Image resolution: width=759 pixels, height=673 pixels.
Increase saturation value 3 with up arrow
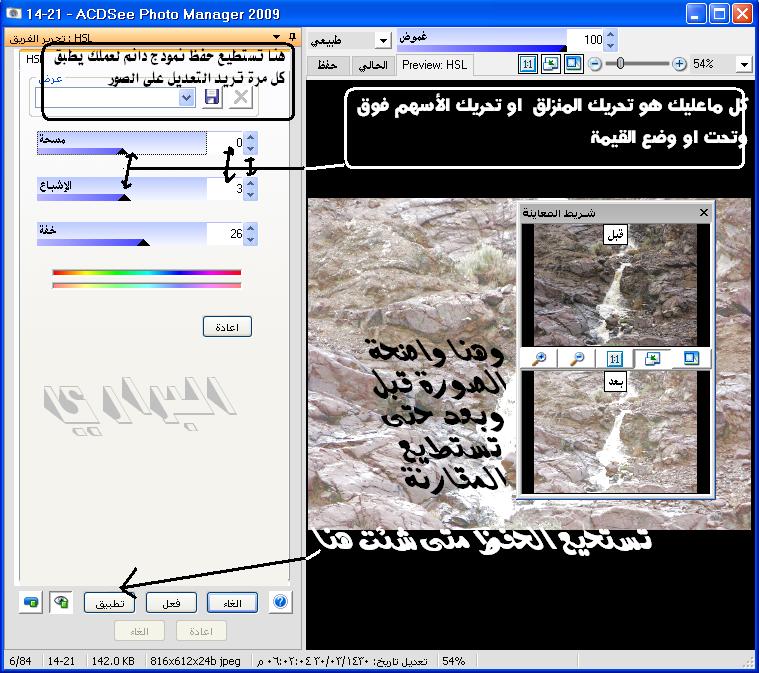click(250, 183)
